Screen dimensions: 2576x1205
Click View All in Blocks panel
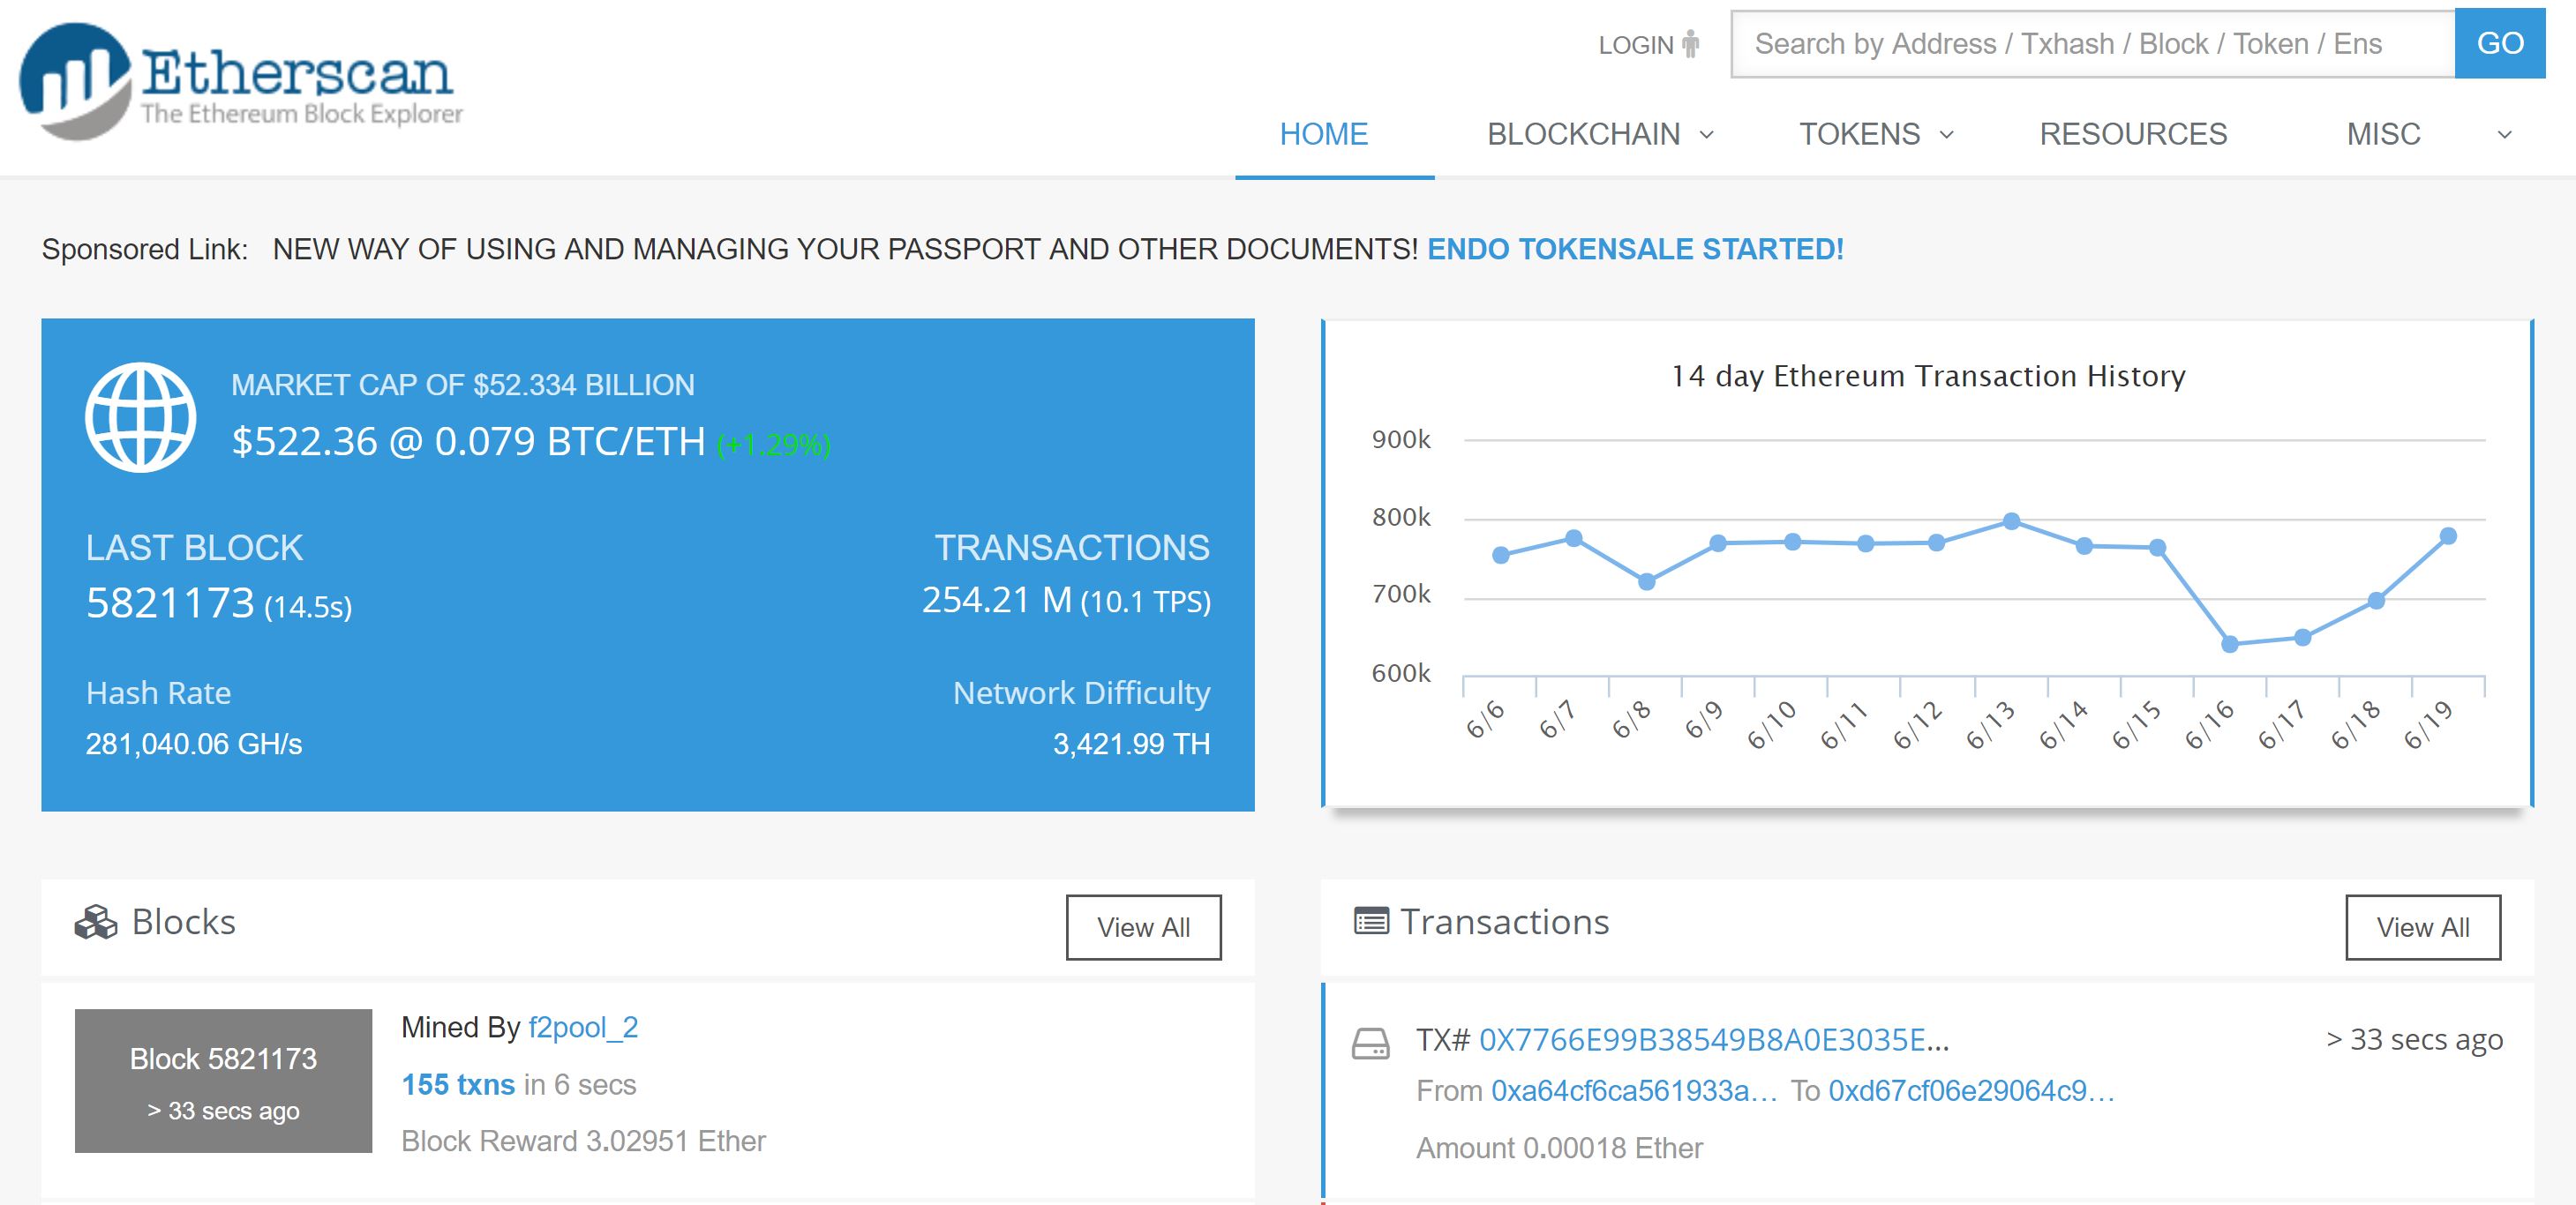coord(1143,927)
